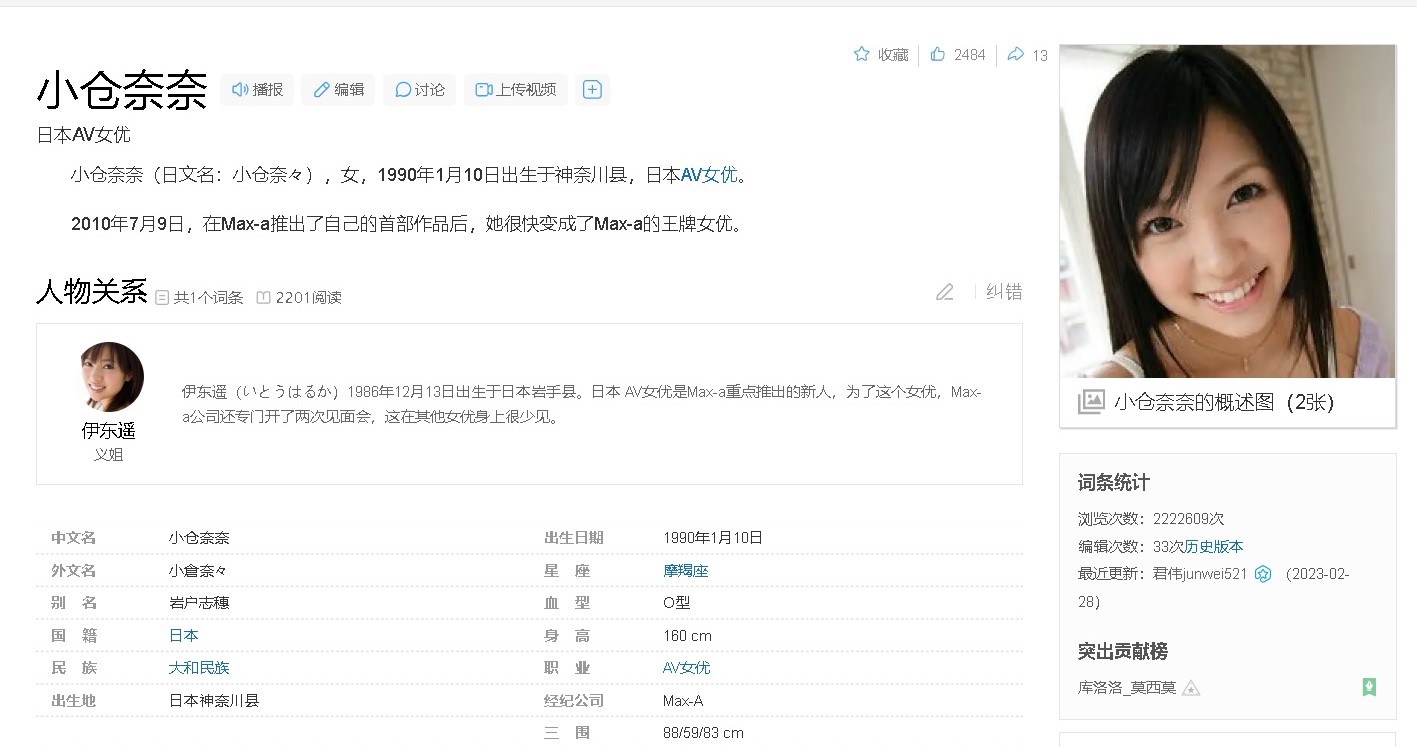
Task: Click the 纠错 error correction link
Action: pos(1004,292)
